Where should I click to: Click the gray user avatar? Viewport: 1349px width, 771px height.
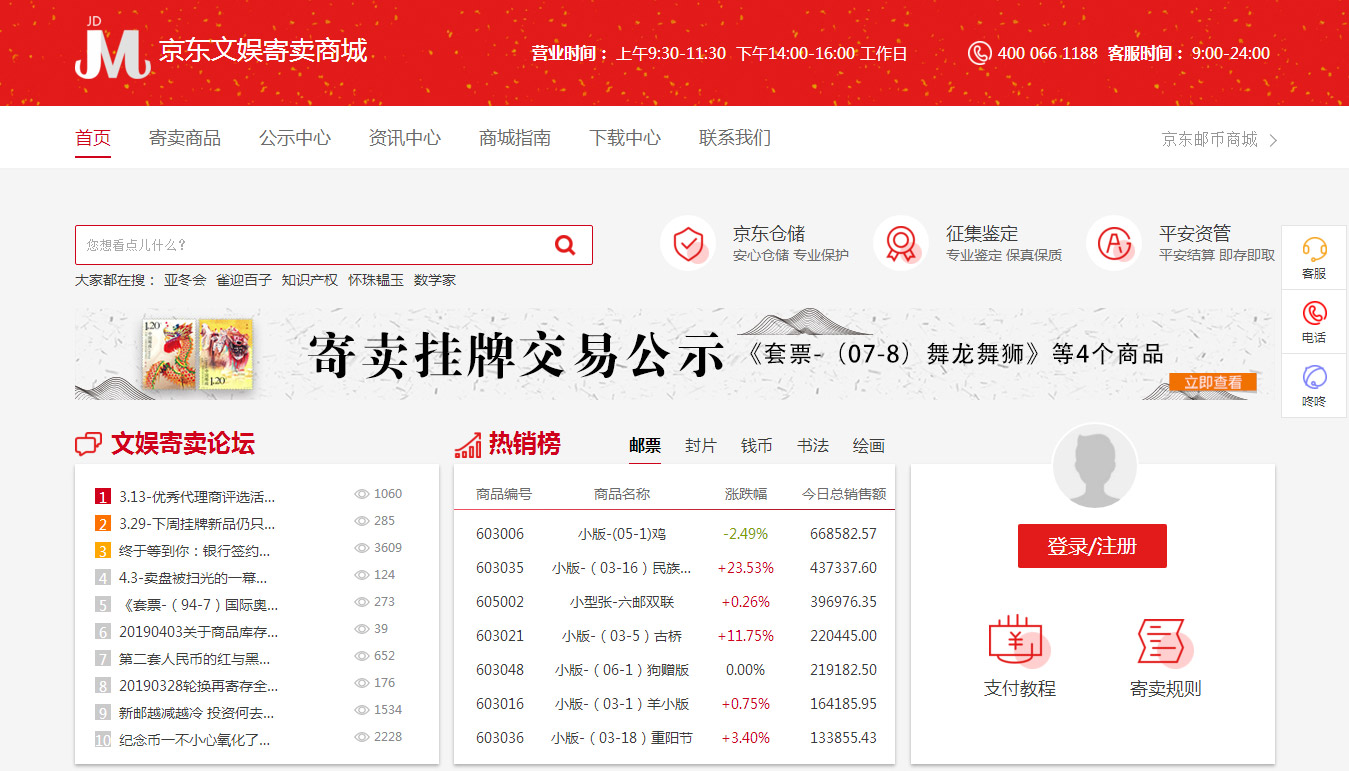[x=1094, y=466]
